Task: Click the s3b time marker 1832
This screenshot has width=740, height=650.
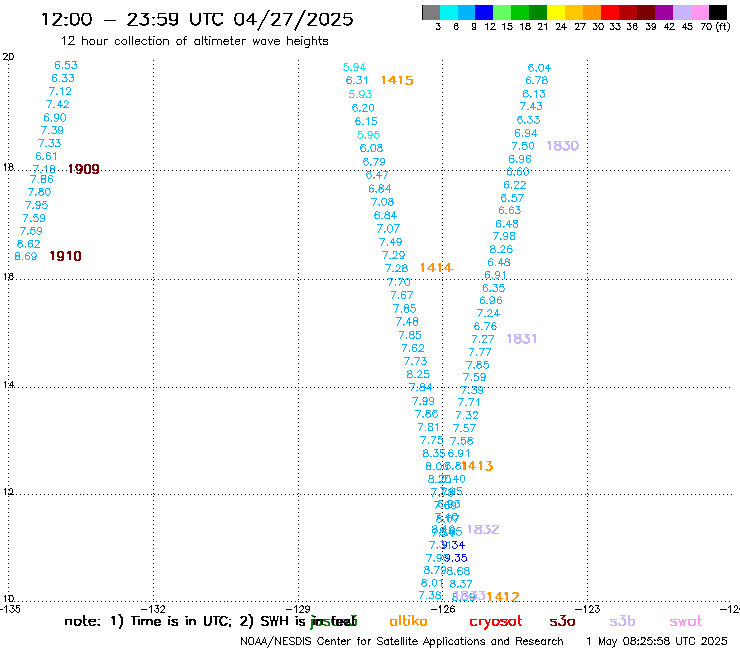Action: 483,529
